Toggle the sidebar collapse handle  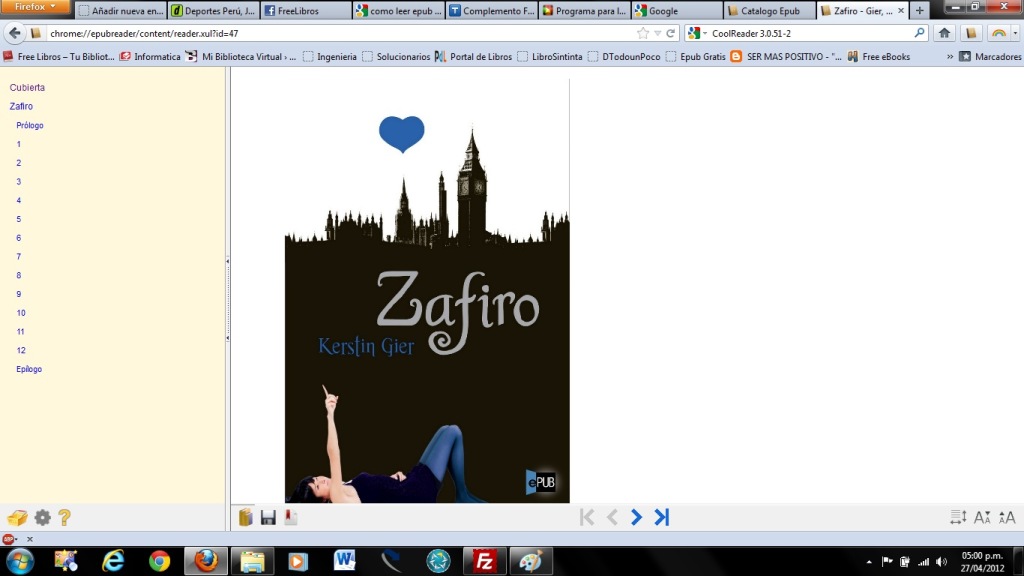tap(228, 300)
